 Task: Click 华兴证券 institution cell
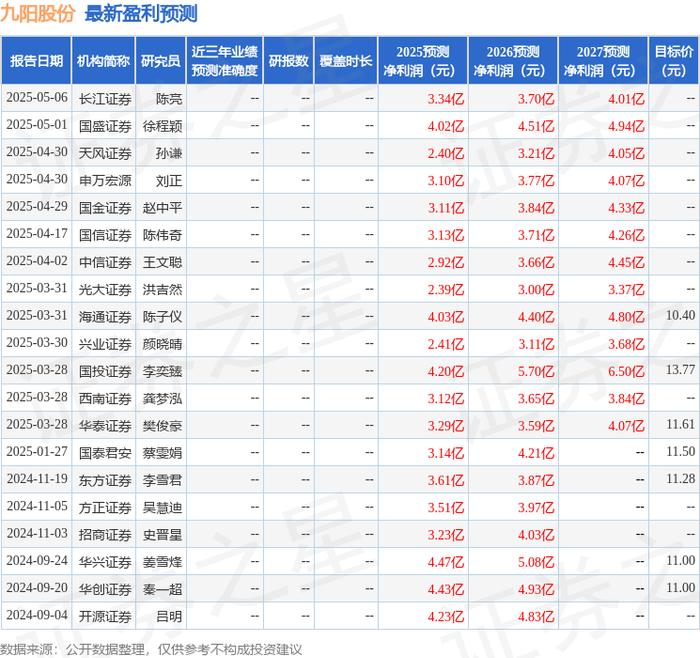coord(105,562)
